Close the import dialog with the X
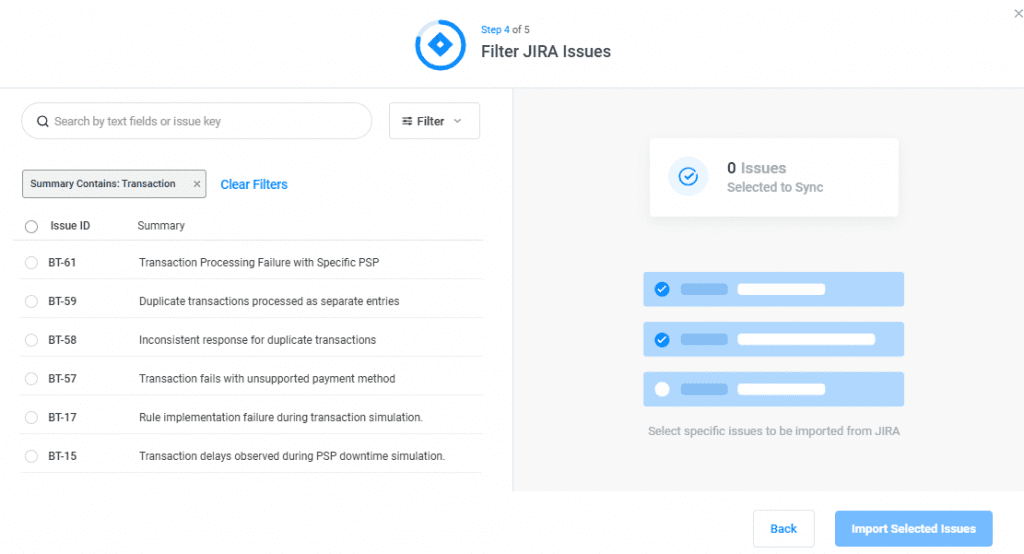The width and height of the screenshot is (1024, 554). click(1018, 12)
